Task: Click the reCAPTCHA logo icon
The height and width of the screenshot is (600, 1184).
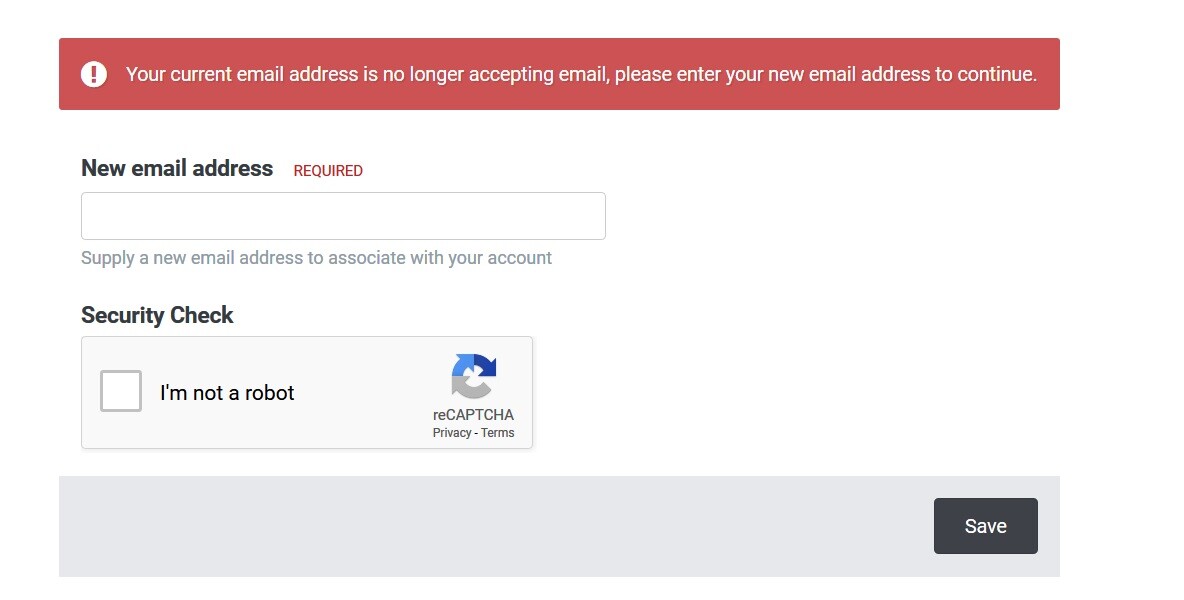Action: [473, 376]
